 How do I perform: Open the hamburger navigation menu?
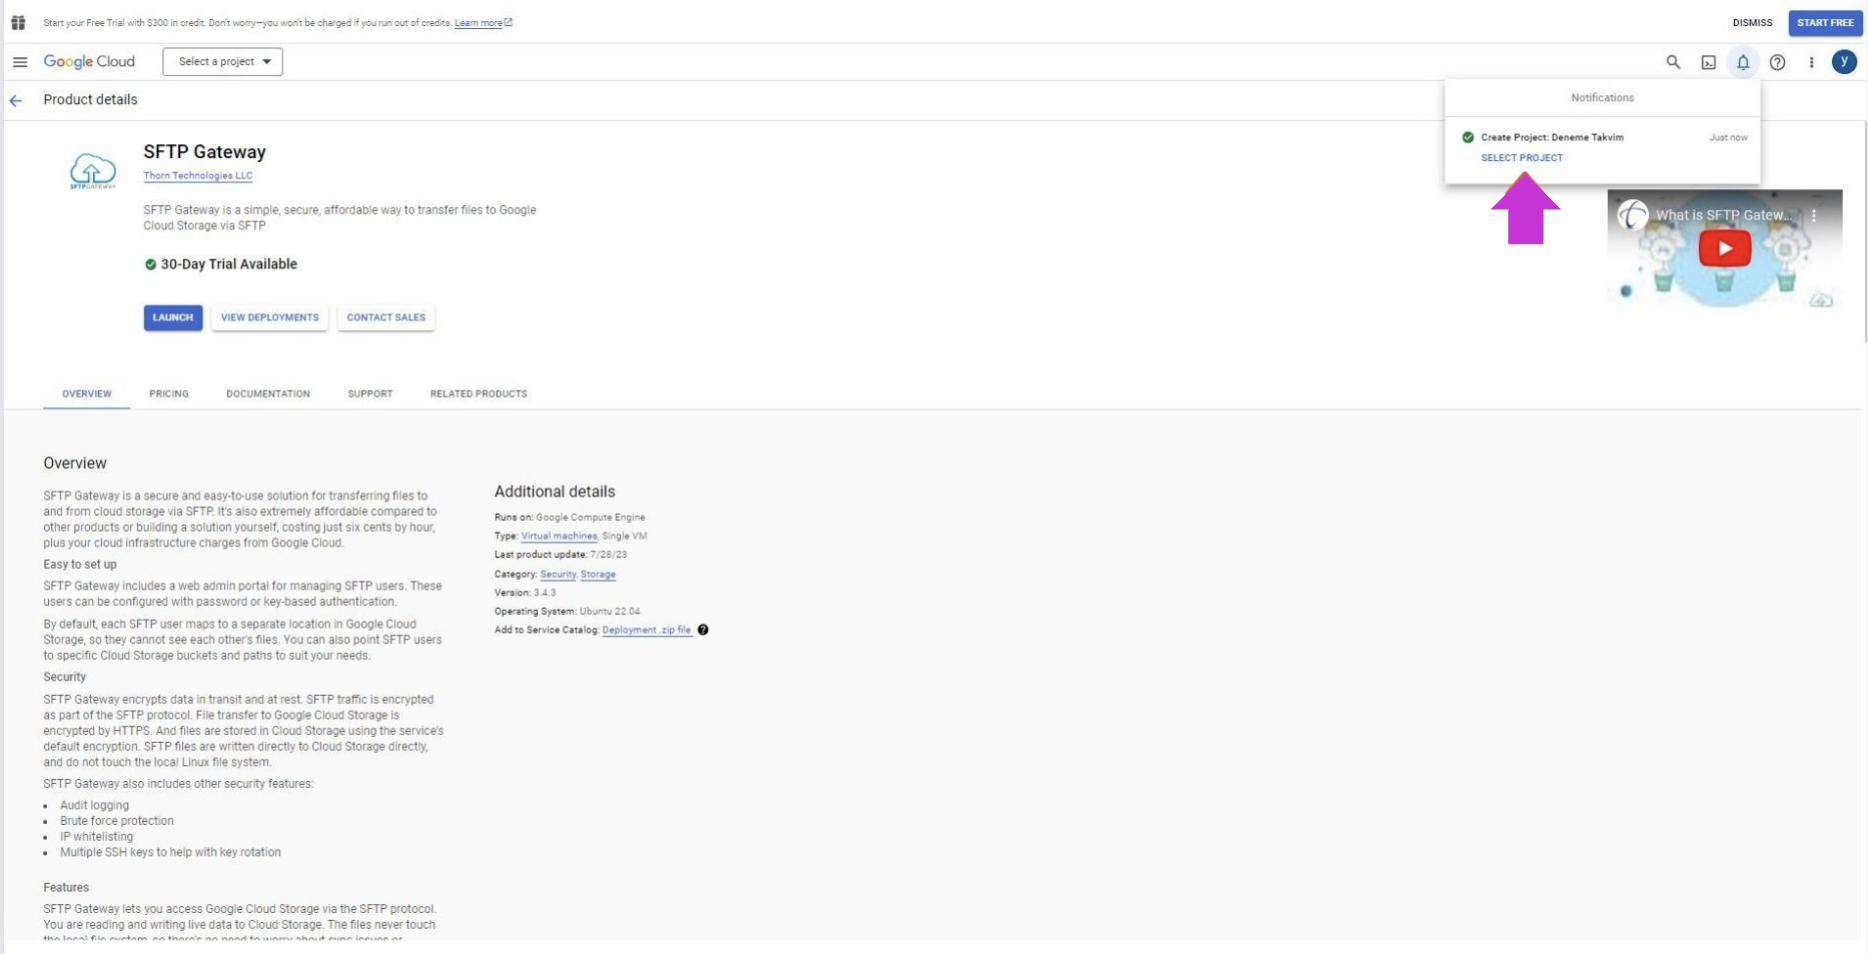coord(20,62)
